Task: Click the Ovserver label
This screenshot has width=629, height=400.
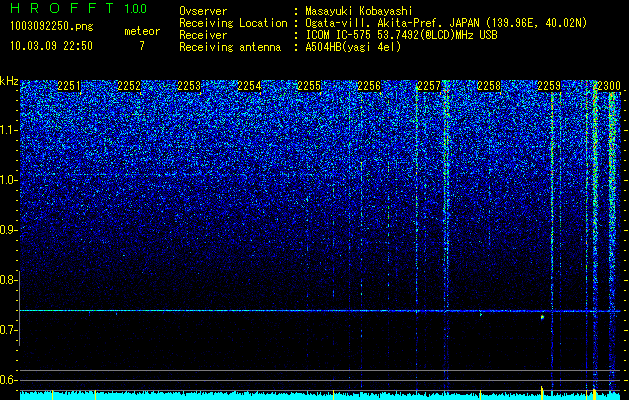Action: tap(203, 11)
